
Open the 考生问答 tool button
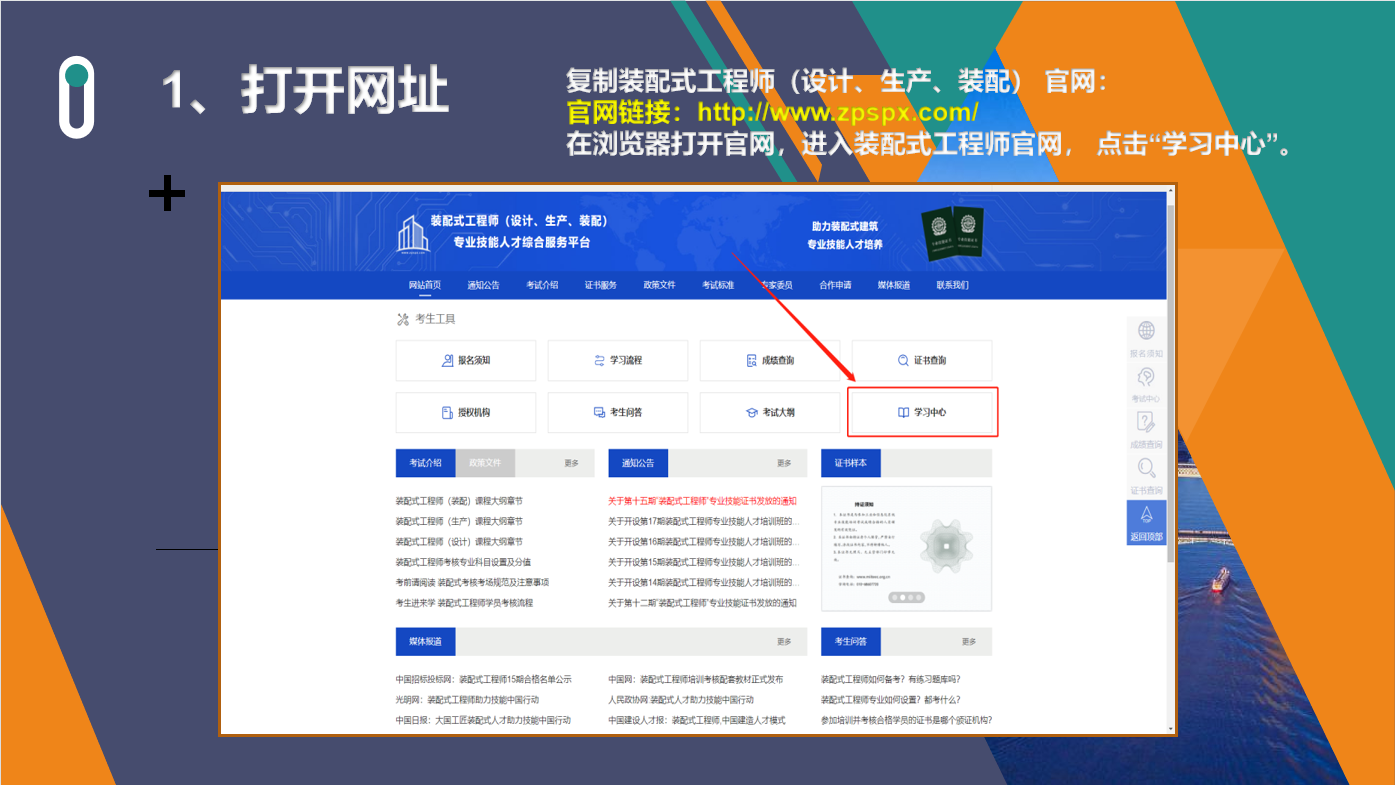pos(617,412)
